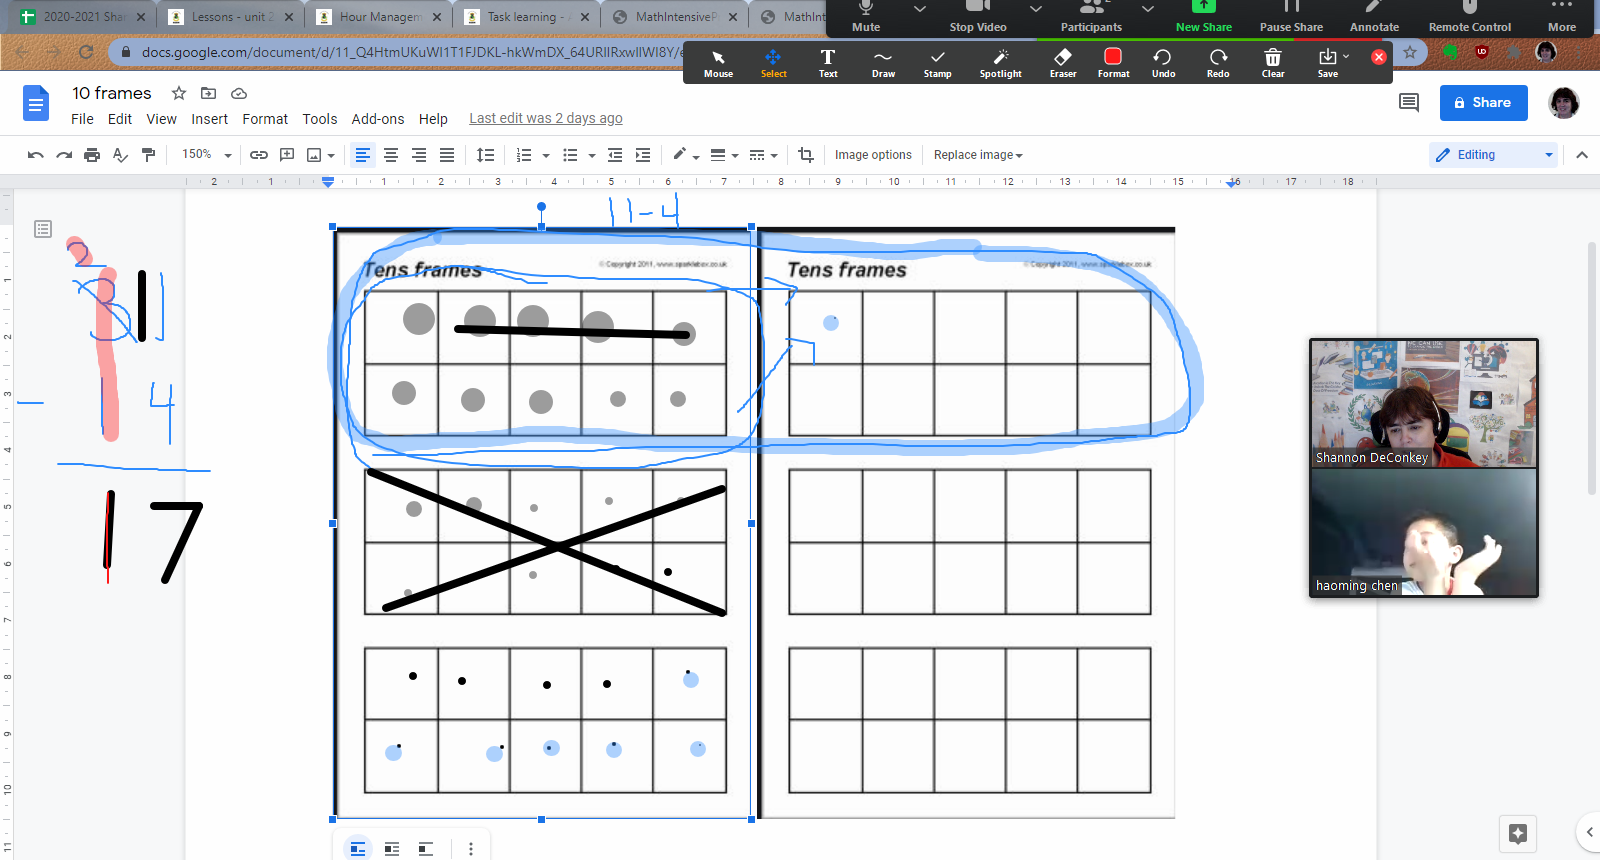The height and width of the screenshot is (860, 1600).
Task: Run spelling and grammar check
Action: click(120, 155)
